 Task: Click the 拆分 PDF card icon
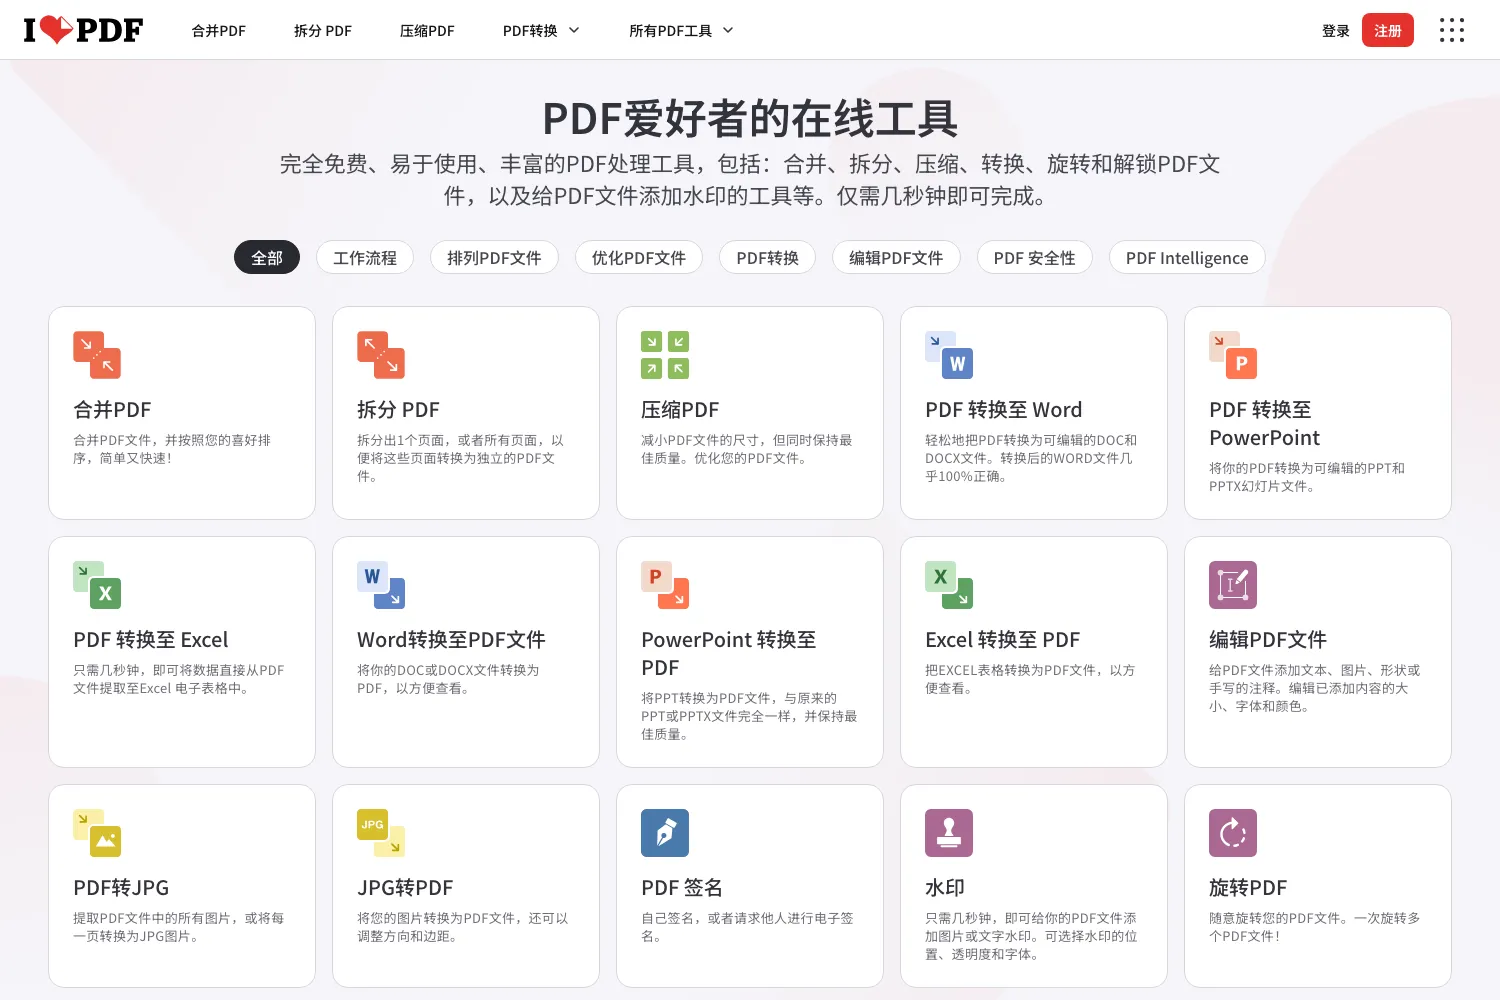click(x=381, y=355)
